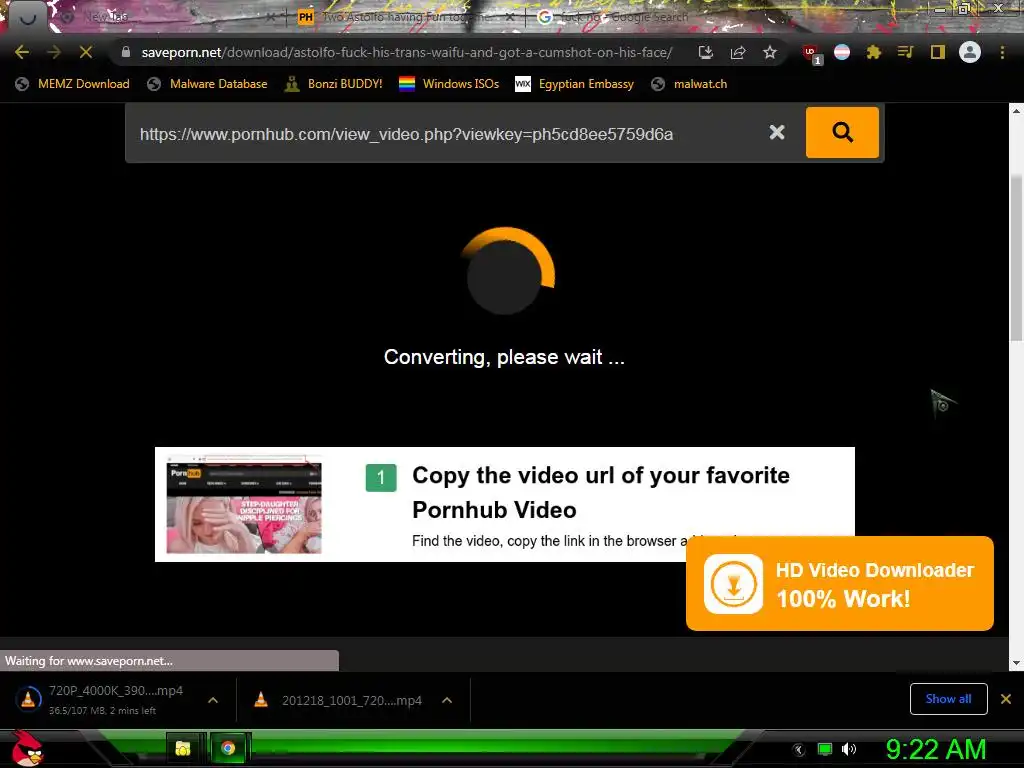
Task: Open the Extensions puzzle menu
Action: pyautogui.click(x=874, y=52)
